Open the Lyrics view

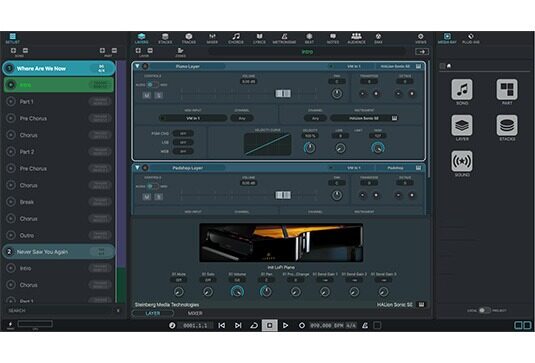[x=259, y=38]
